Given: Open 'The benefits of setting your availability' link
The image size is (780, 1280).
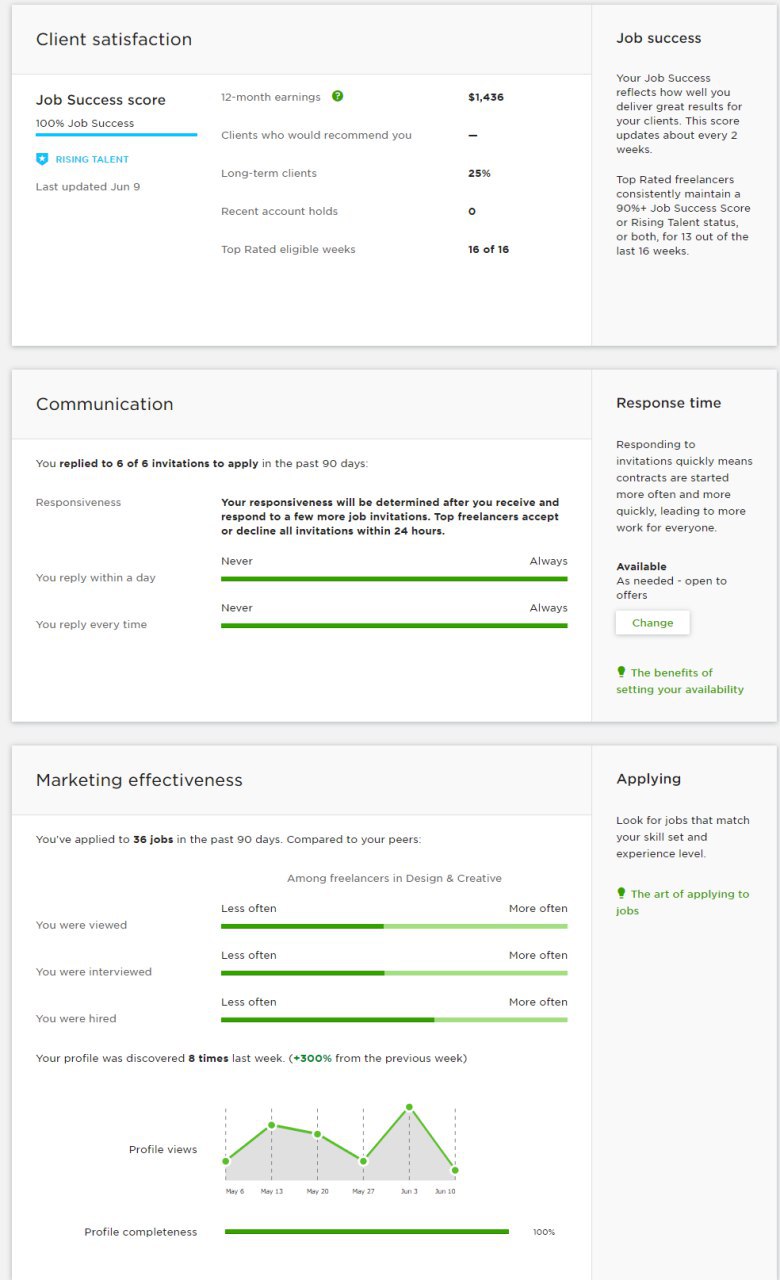Looking at the screenshot, I should 680,681.
